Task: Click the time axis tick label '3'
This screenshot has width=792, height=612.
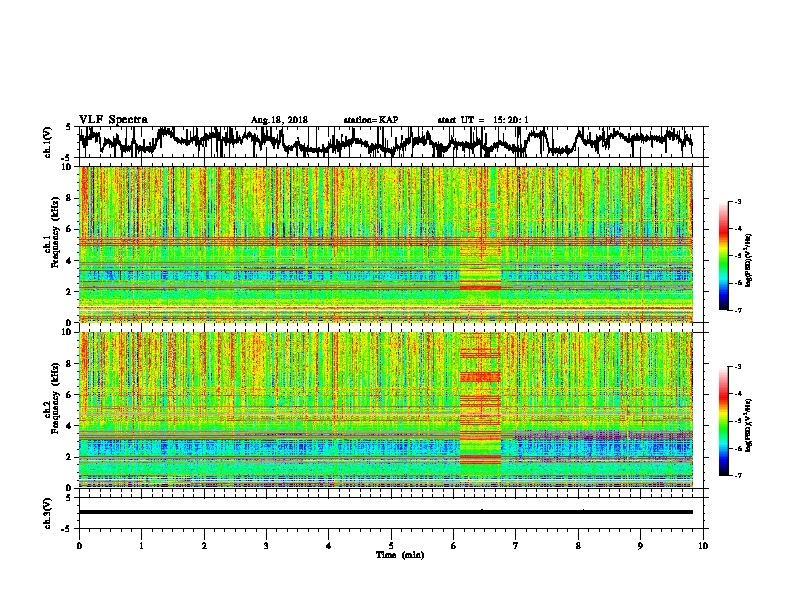Action: (266, 546)
